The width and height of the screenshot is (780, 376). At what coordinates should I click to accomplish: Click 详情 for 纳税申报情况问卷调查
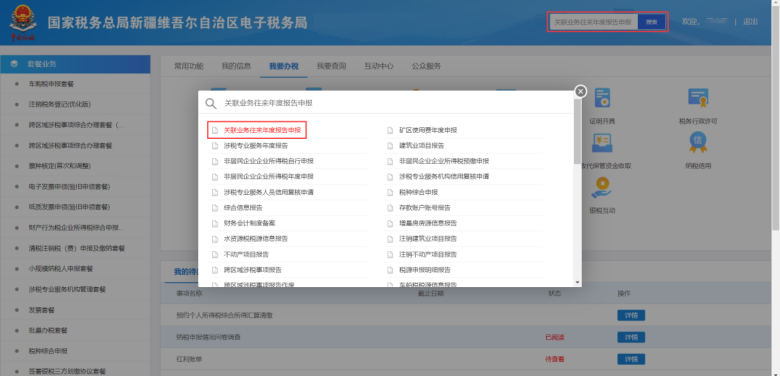click(631, 337)
